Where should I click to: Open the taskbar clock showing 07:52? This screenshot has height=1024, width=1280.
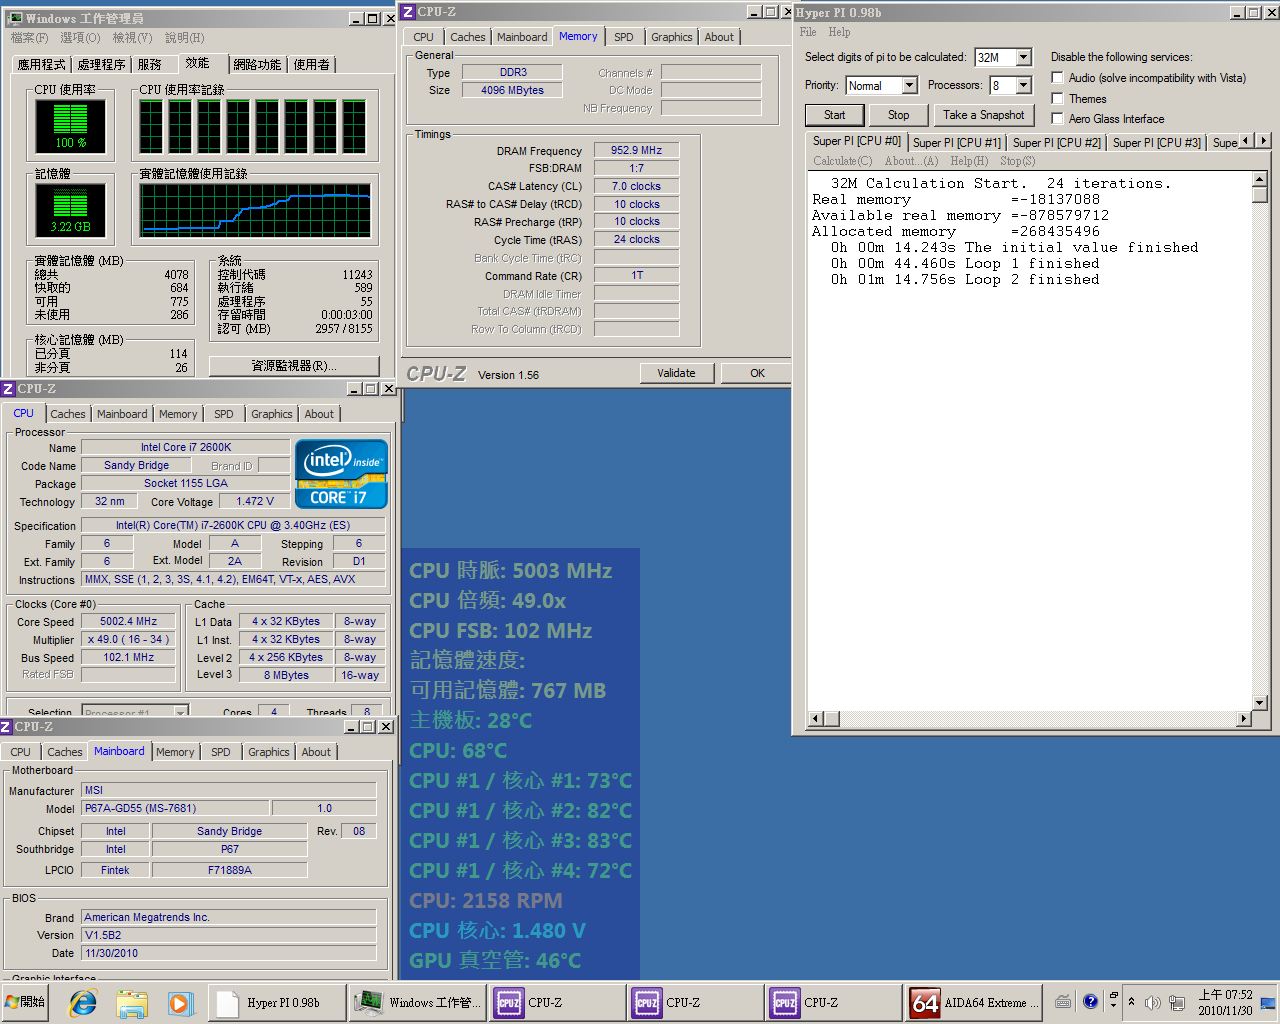1225,1002
